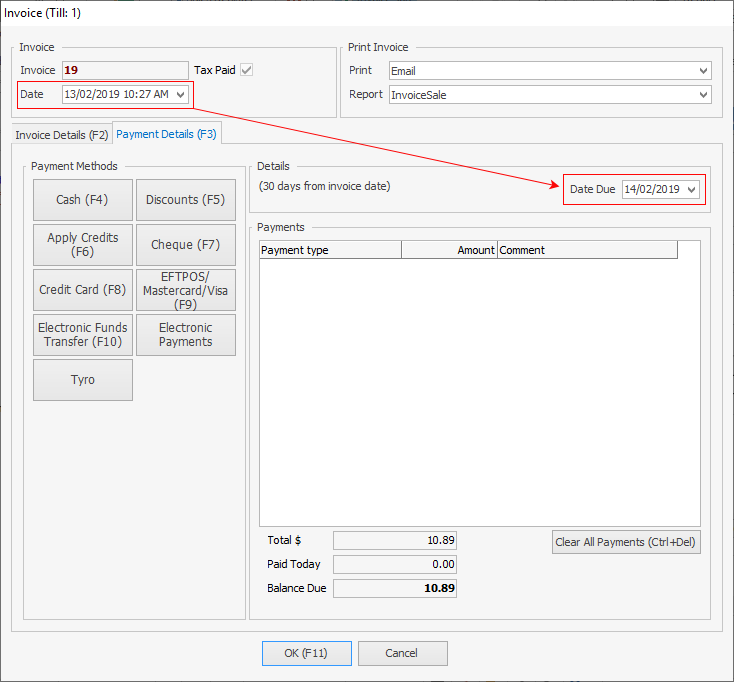The image size is (734, 682).
Task: Expand the Print method dropdown
Action: [703, 71]
